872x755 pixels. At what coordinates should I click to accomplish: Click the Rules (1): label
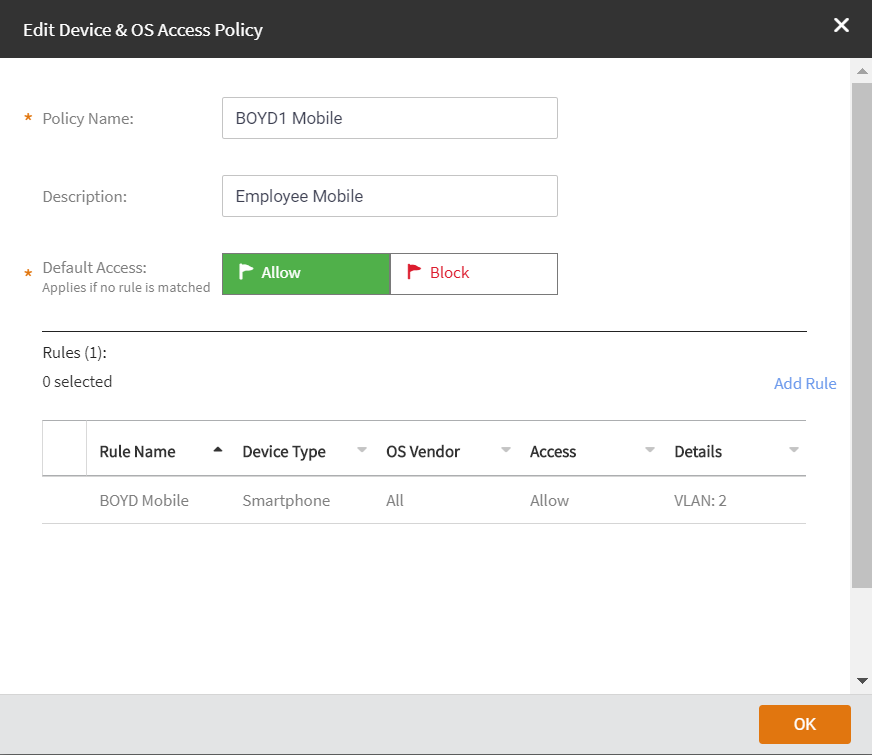pos(75,352)
